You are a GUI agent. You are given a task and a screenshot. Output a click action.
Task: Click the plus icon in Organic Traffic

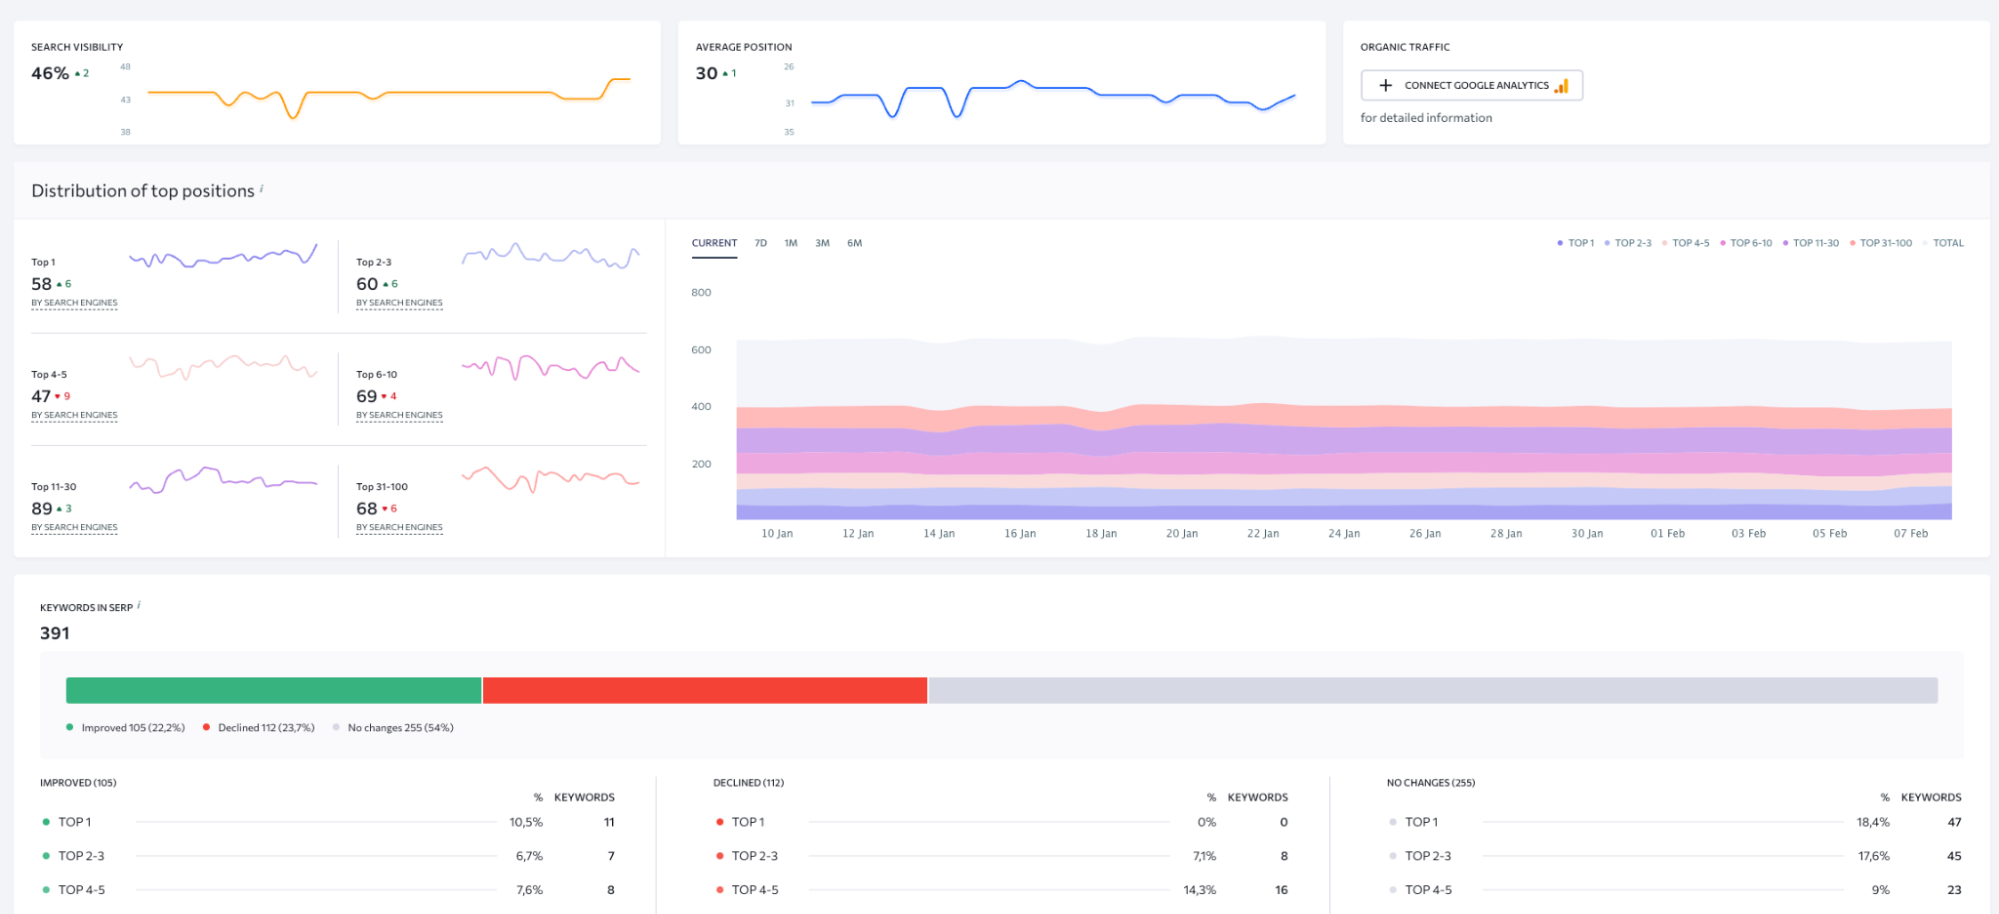[x=1386, y=85]
